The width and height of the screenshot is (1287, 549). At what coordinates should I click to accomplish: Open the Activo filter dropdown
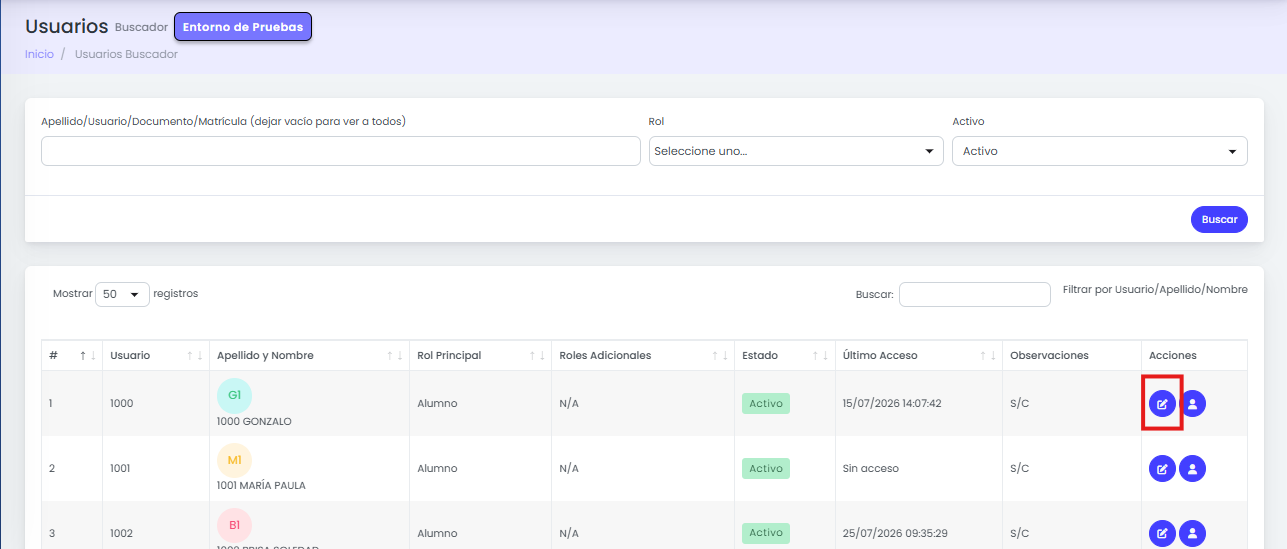tap(1100, 151)
